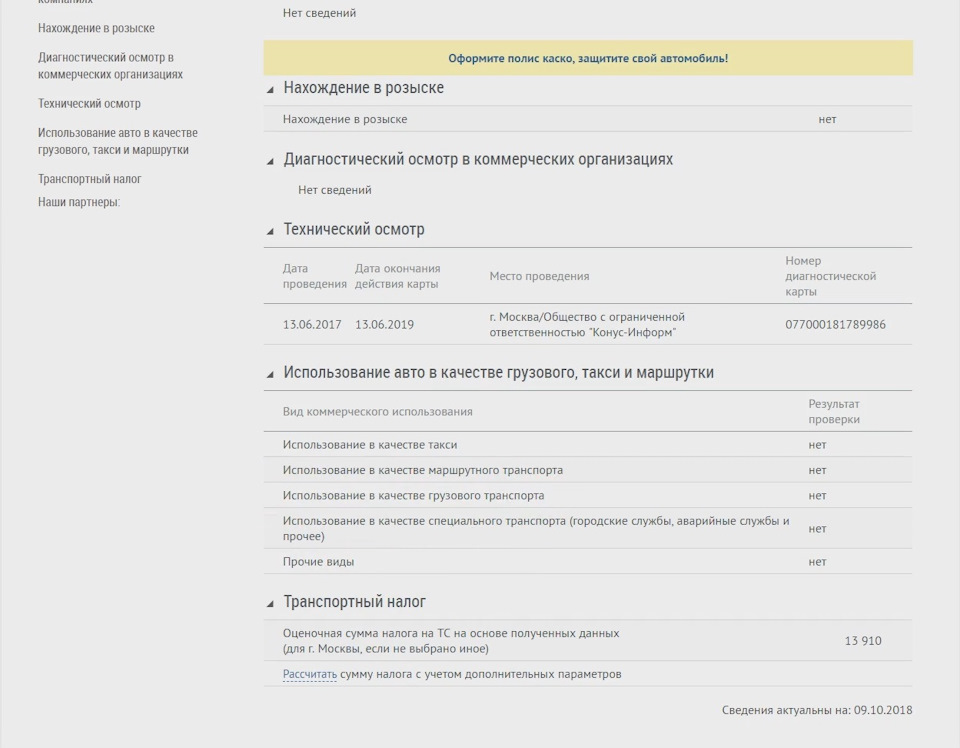Click diagnostic card number 077000181789986
Viewport: 960px width, 748px height.
click(836, 324)
